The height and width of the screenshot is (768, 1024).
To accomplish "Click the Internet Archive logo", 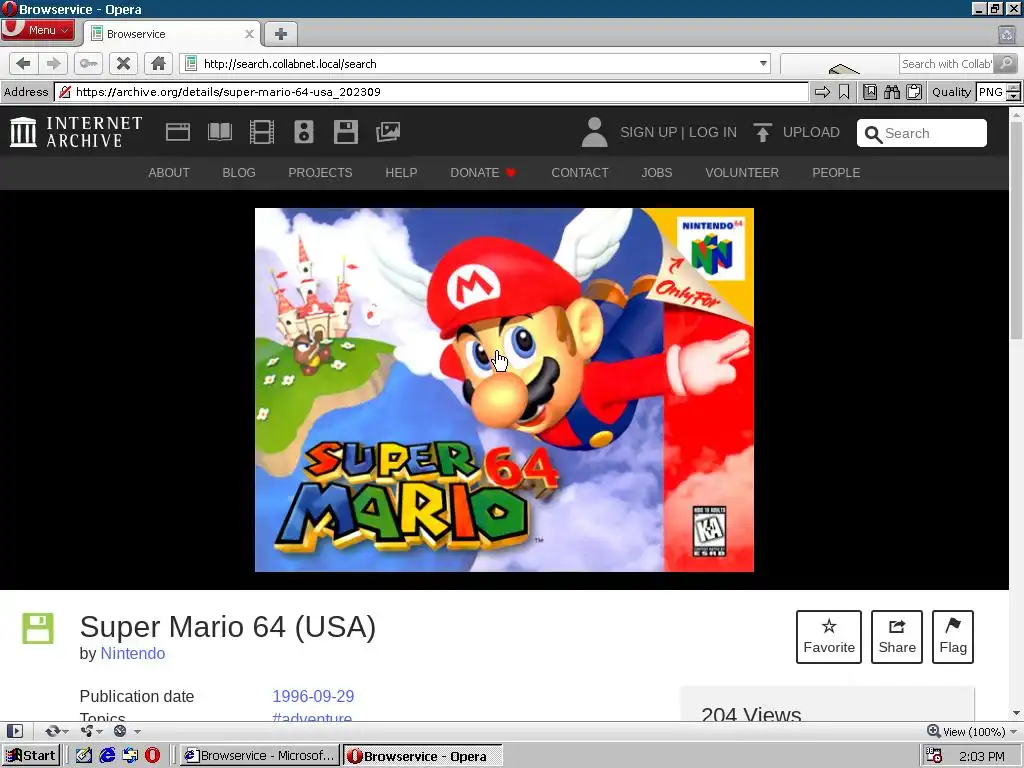I will pyautogui.click(x=76, y=132).
